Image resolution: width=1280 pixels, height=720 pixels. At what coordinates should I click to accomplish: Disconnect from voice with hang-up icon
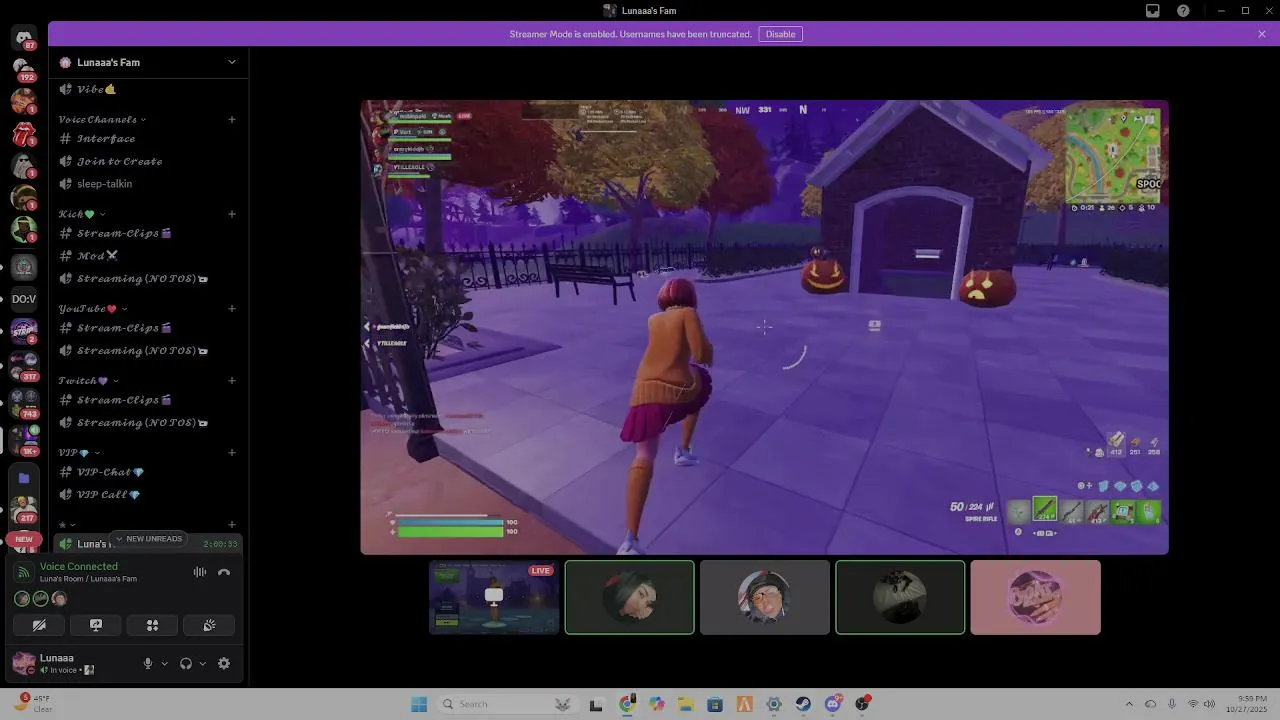(x=224, y=572)
